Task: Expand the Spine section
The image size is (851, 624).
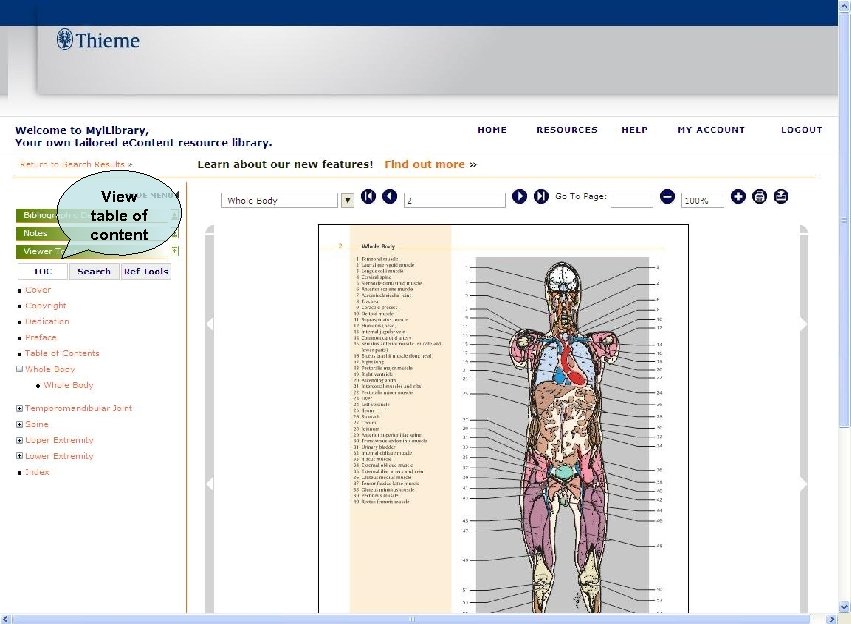Action: point(20,424)
